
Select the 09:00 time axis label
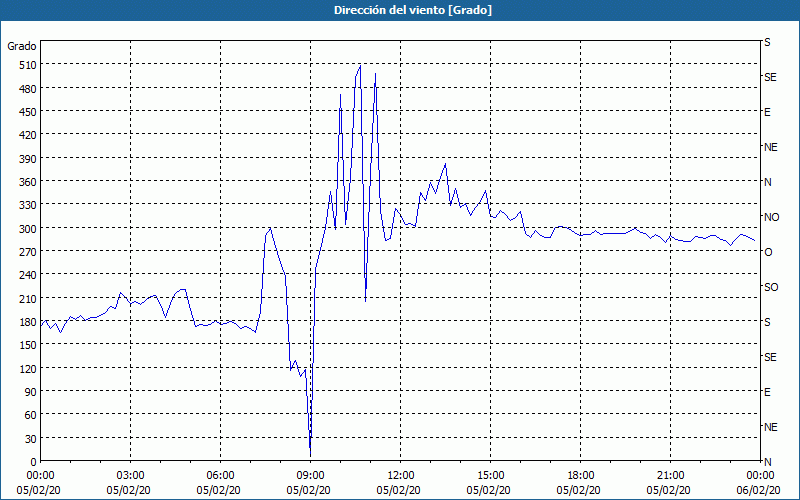point(310,476)
